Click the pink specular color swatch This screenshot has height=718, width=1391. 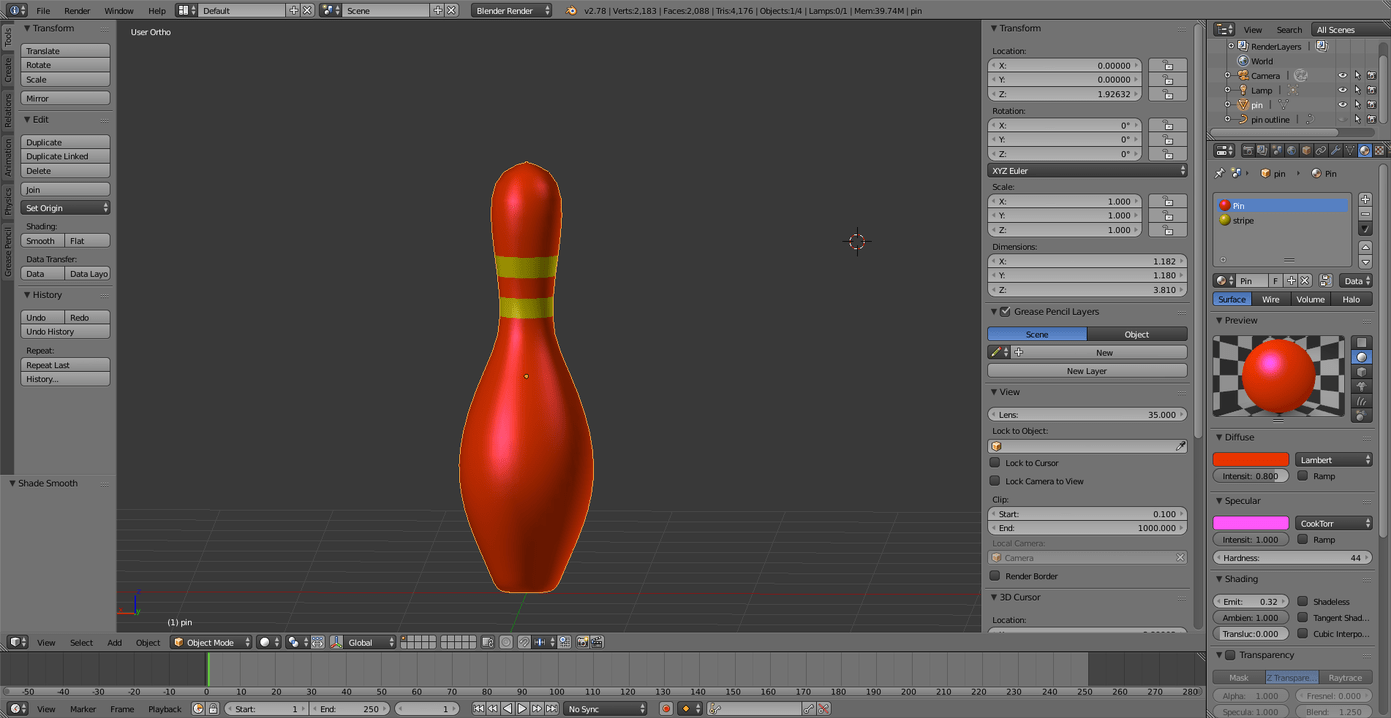(x=1250, y=523)
